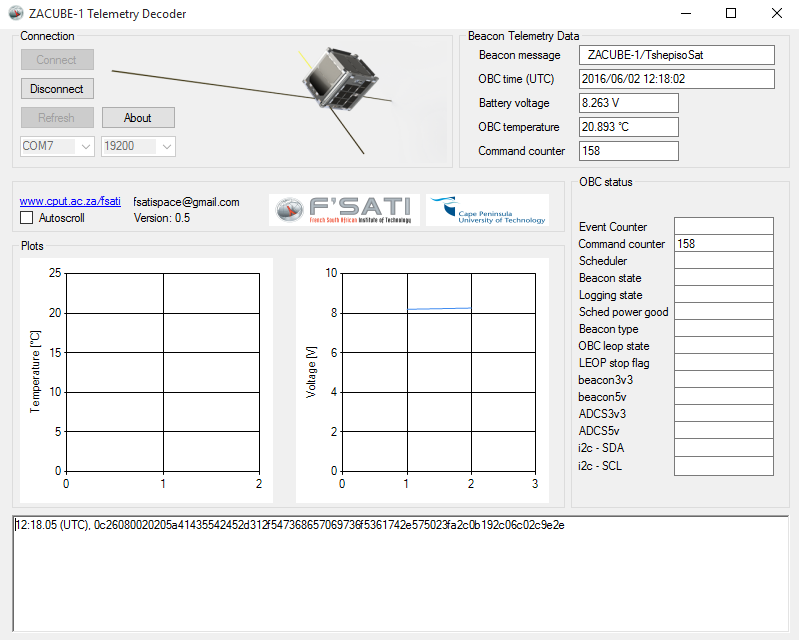Select the Battery voltage value field
The image size is (799, 640).
point(629,103)
